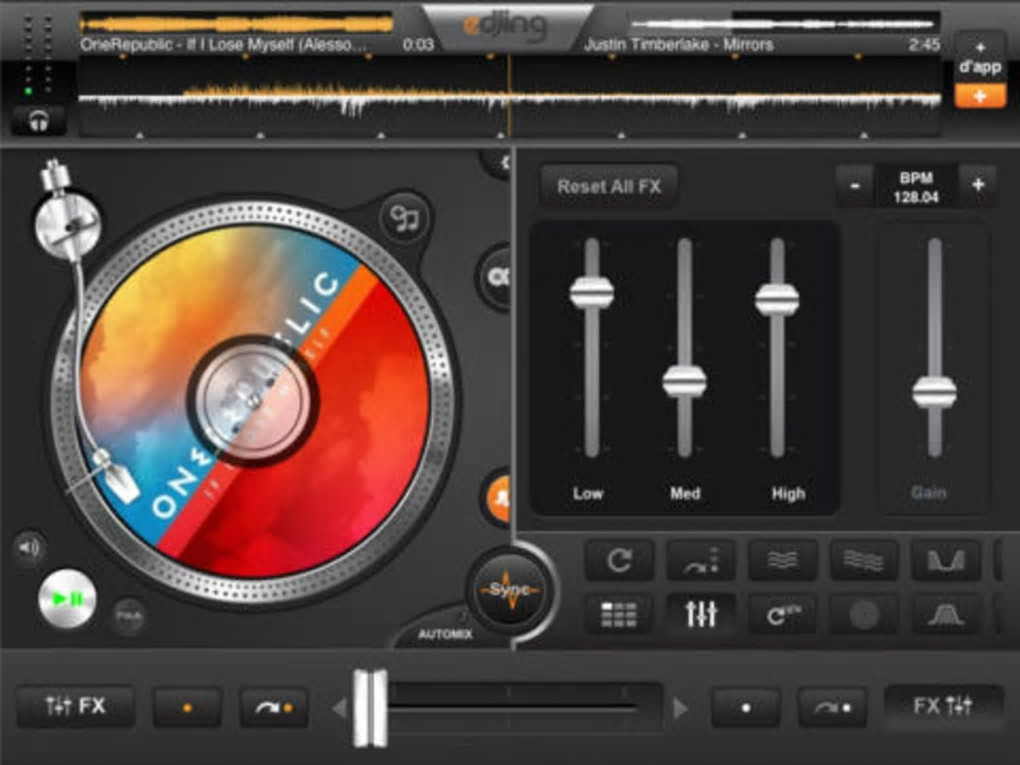Nudge crossfader with left arrow
Image resolution: width=1020 pixels, height=765 pixels.
point(339,708)
